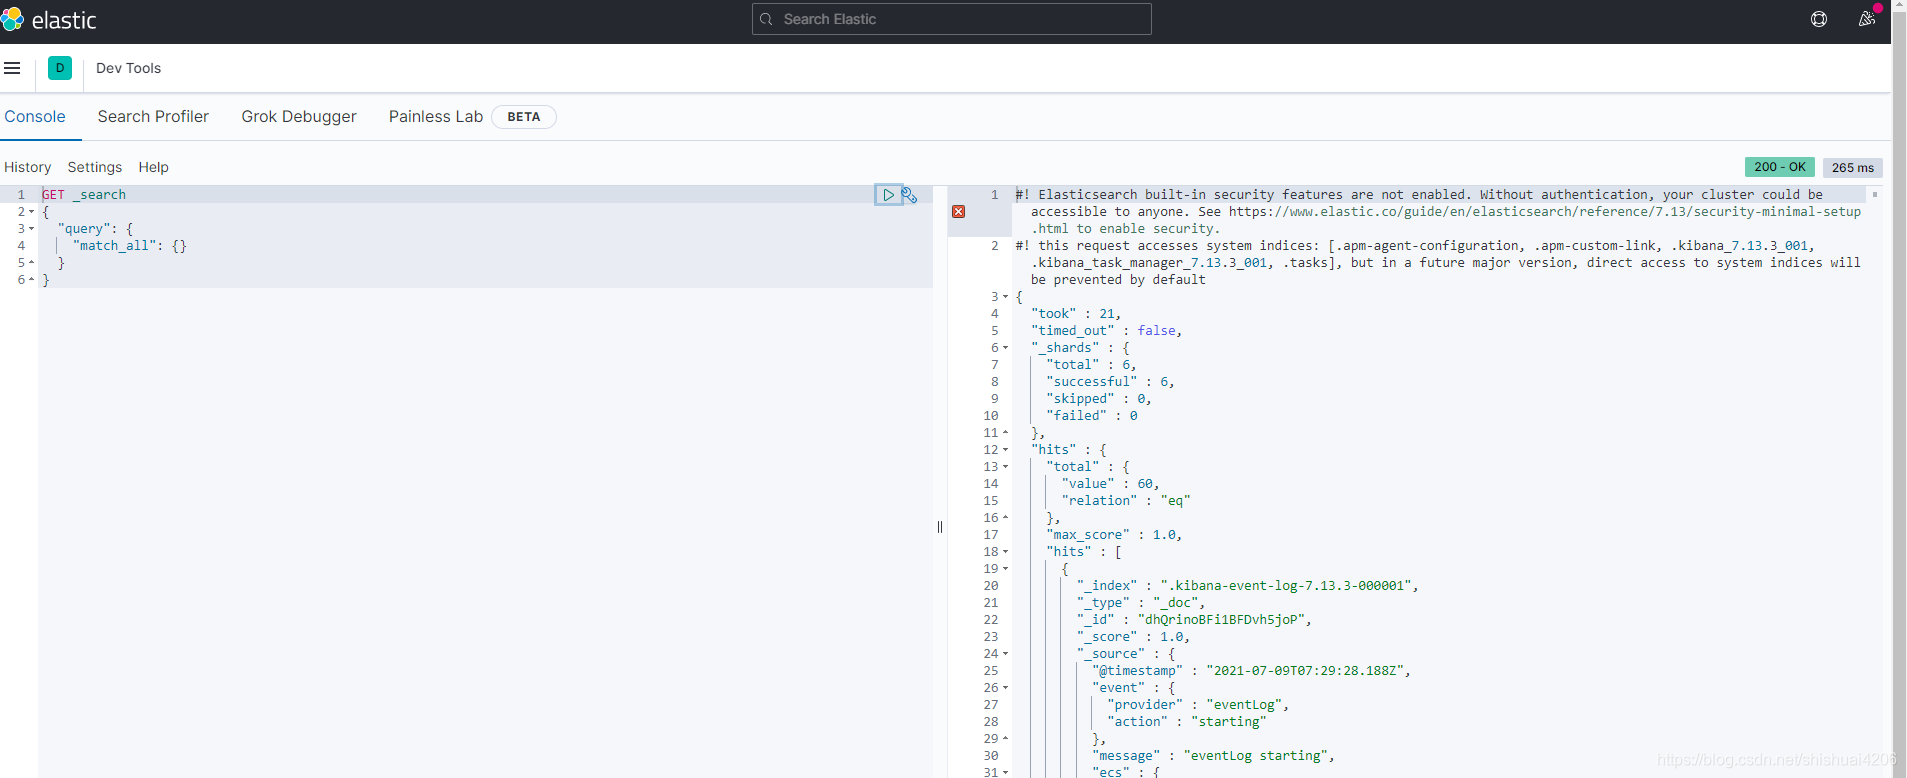Click the 200 - OK status badge

coord(1780,167)
